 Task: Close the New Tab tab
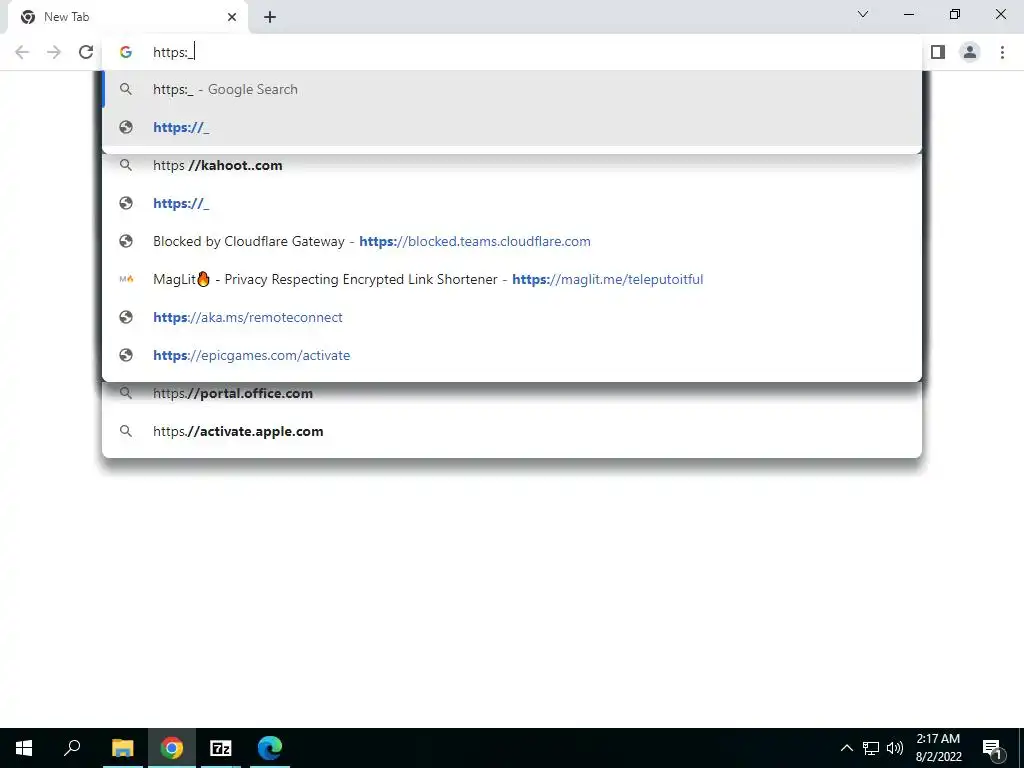232,17
